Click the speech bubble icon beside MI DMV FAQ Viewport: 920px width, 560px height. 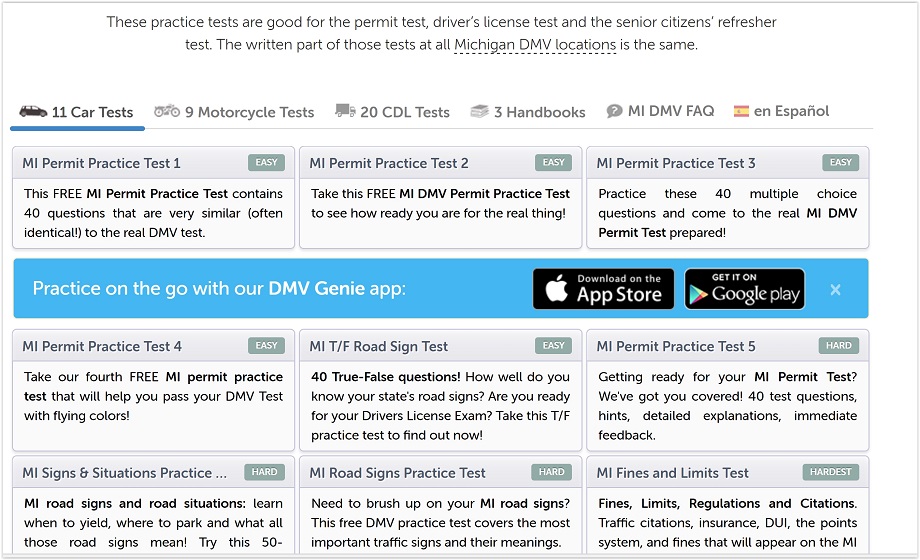pyautogui.click(x=614, y=110)
